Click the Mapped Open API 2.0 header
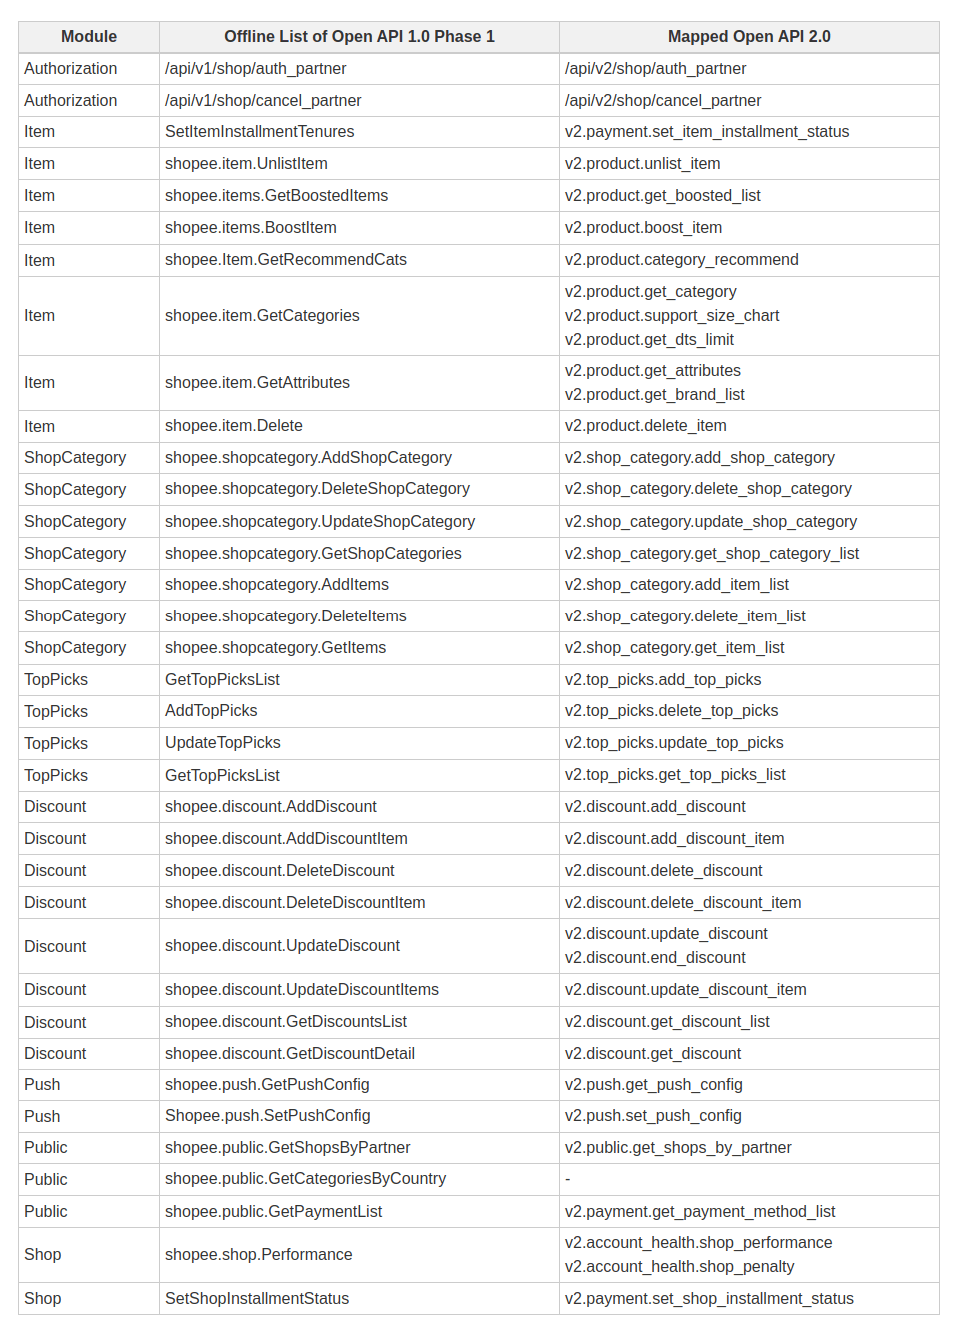The height and width of the screenshot is (1337, 960). coord(749,37)
